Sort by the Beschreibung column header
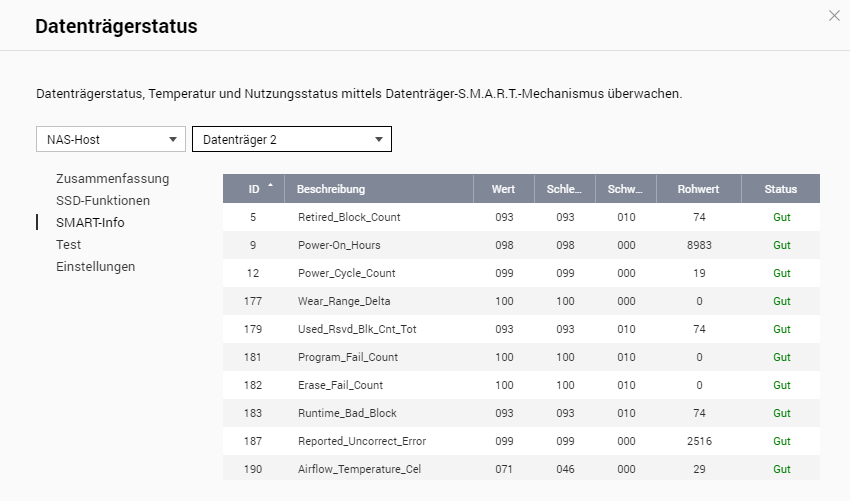850x501 pixels. pyautogui.click(x=379, y=189)
